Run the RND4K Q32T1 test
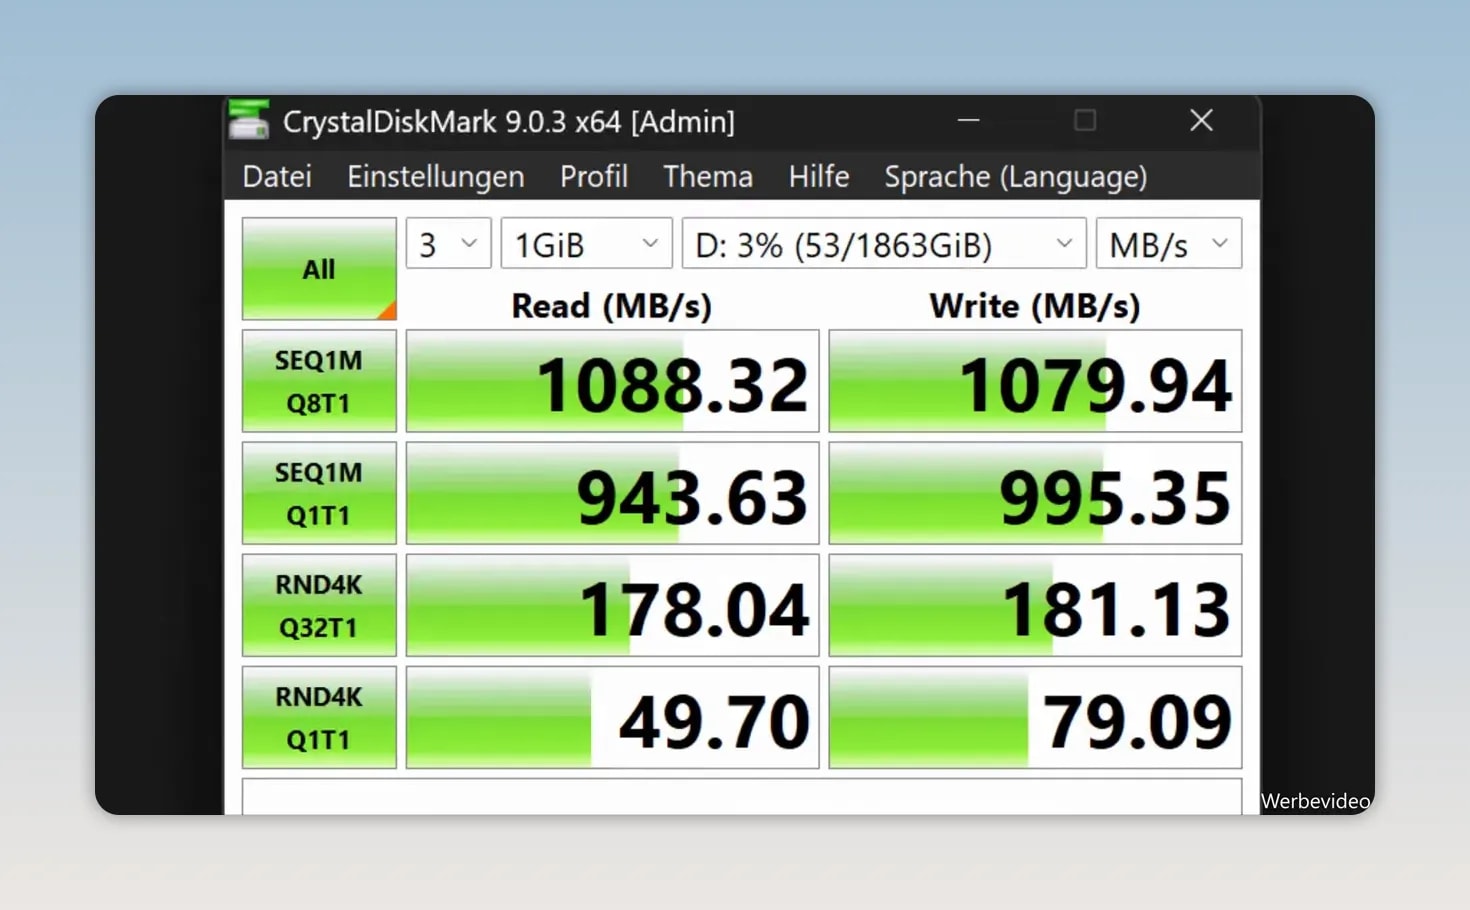The width and height of the screenshot is (1470, 910). 319,605
